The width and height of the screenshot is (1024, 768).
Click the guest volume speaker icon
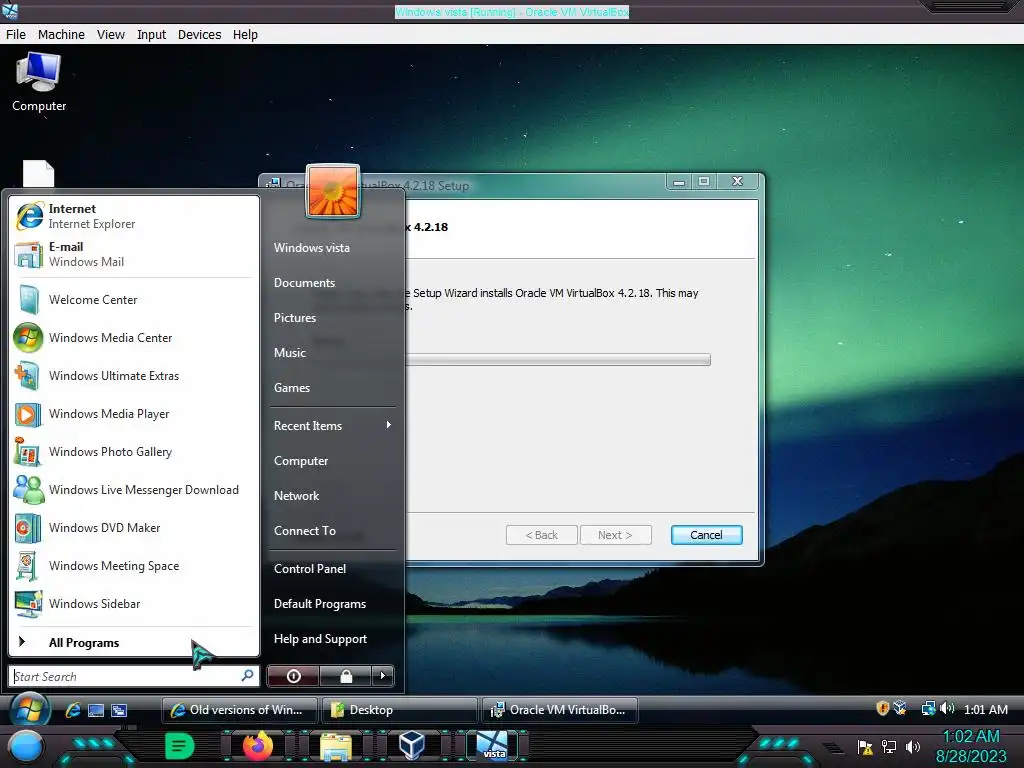(x=947, y=709)
